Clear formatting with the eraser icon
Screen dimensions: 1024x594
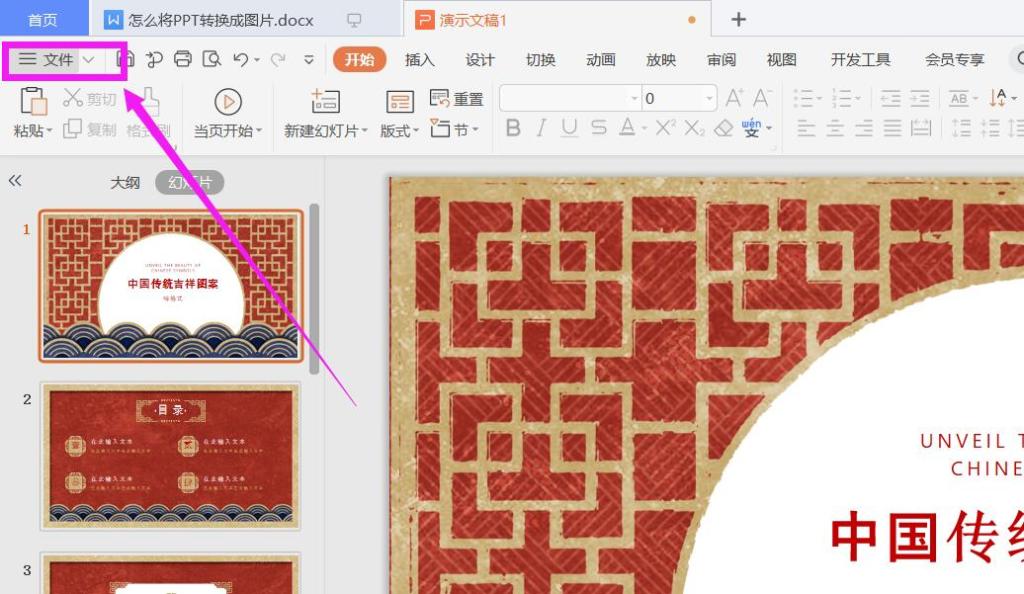pos(723,128)
